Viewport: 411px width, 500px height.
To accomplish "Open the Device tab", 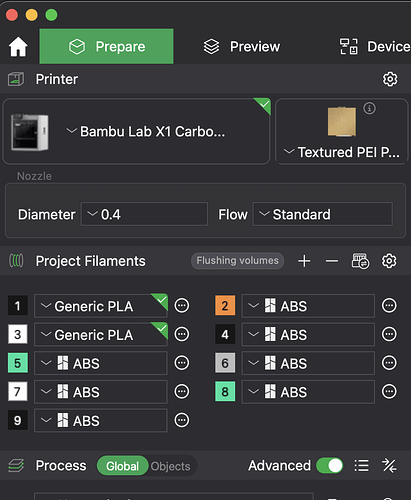I will pos(375,47).
